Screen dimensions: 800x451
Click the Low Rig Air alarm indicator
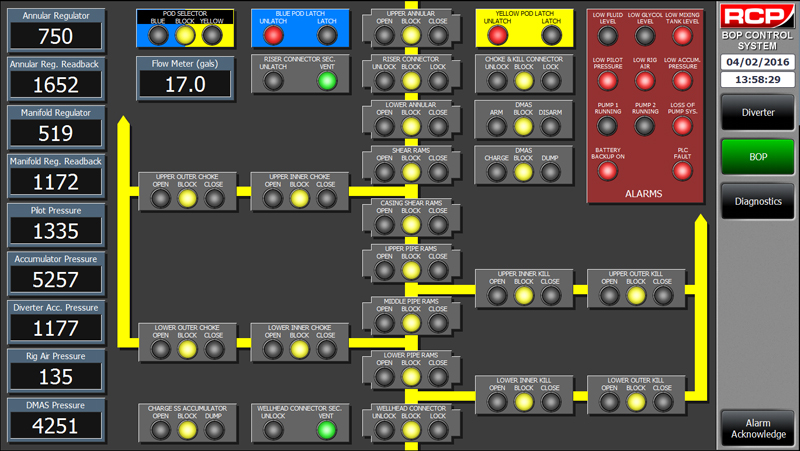pyautogui.click(x=644, y=81)
